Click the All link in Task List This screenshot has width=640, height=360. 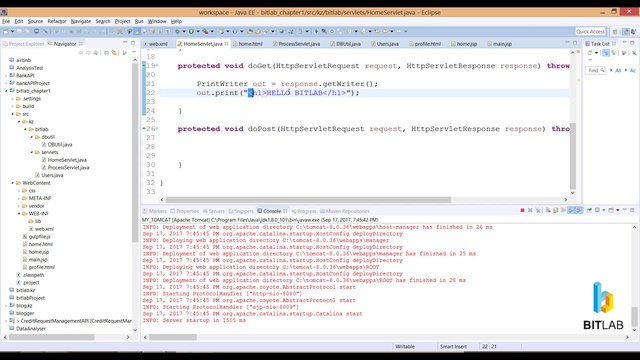618,71
